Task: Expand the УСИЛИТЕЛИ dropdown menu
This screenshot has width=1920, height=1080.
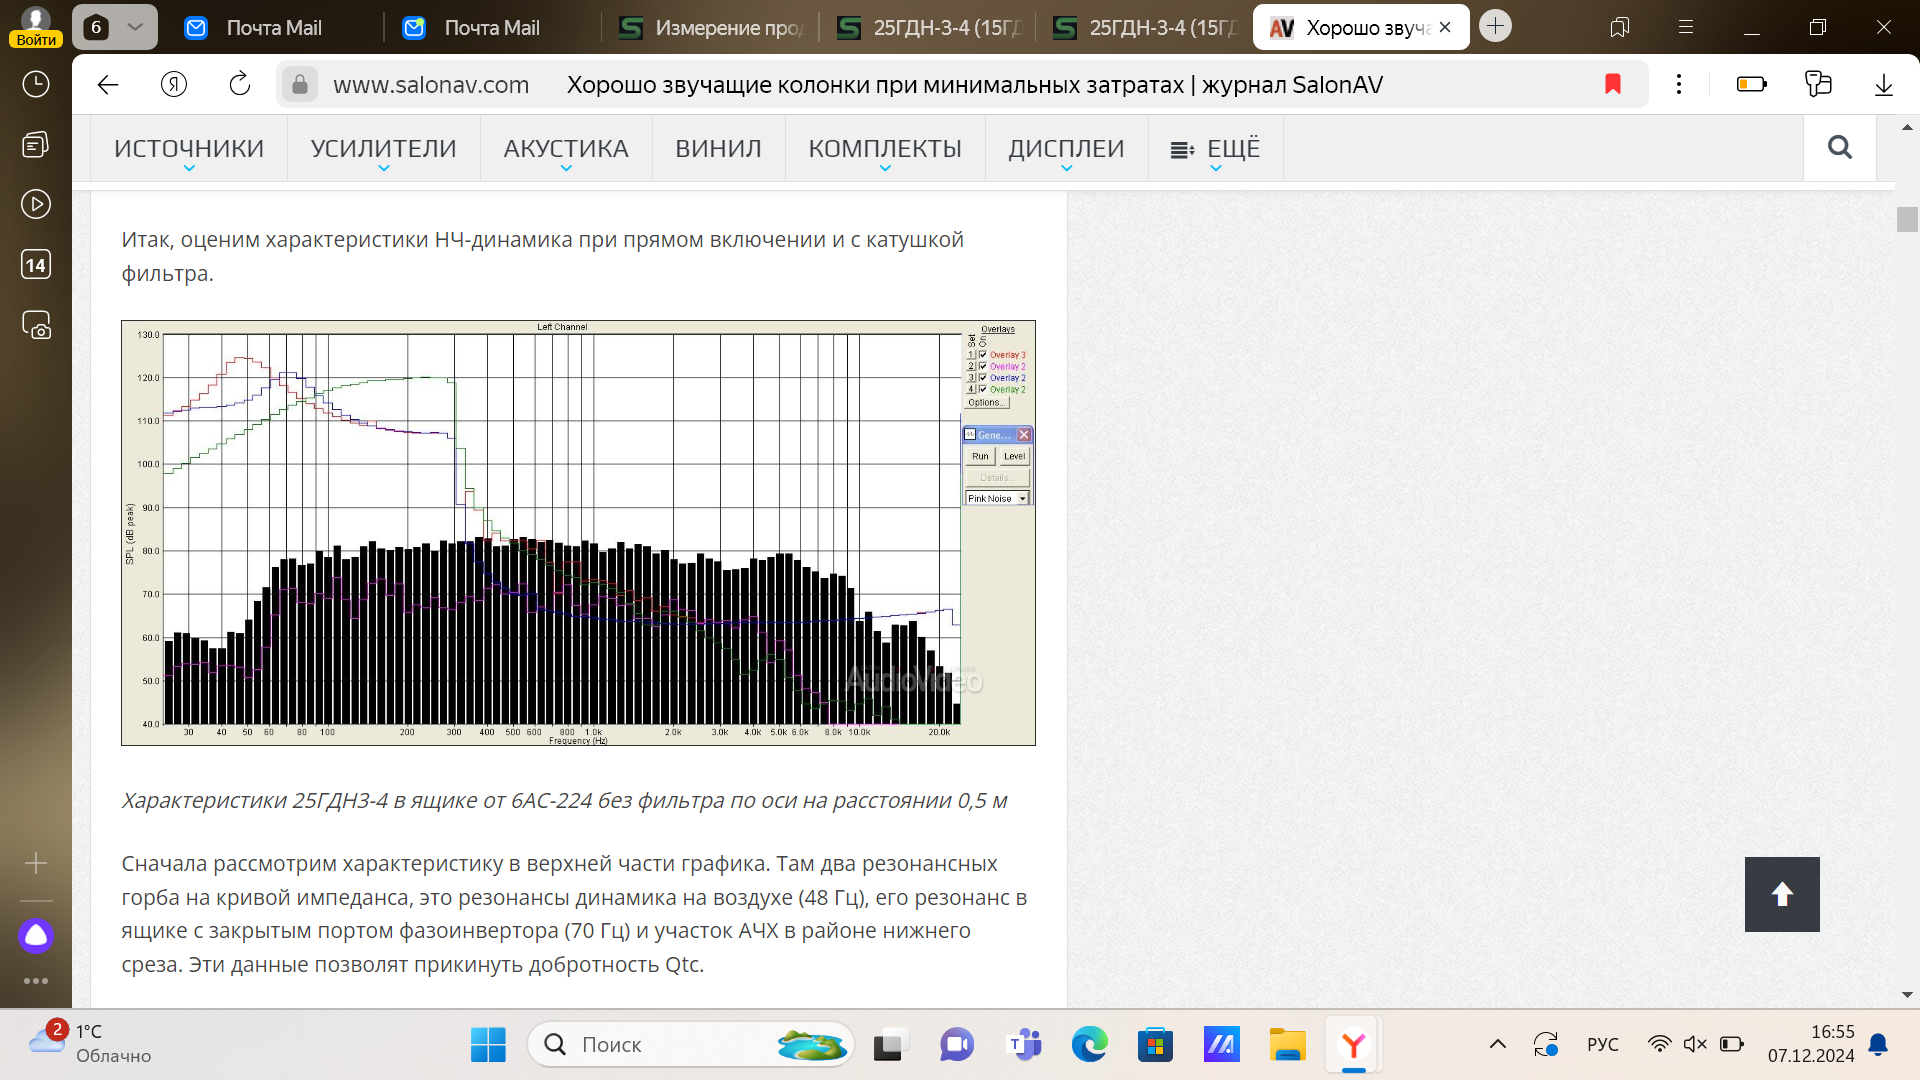Action: pos(383,149)
